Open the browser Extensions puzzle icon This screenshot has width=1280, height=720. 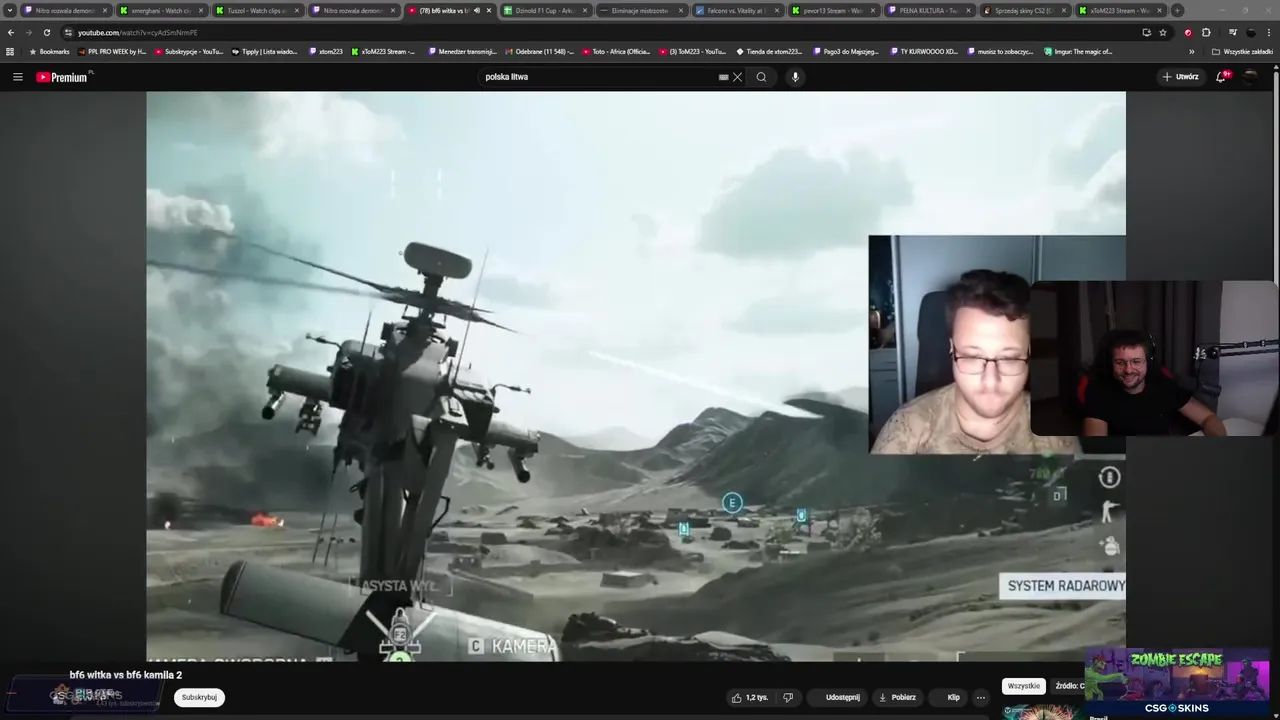(x=1206, y=32)
